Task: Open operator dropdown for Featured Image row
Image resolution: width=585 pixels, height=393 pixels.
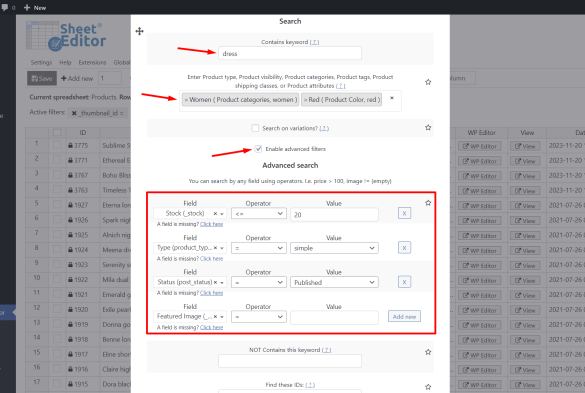Action: click(259, 316)
